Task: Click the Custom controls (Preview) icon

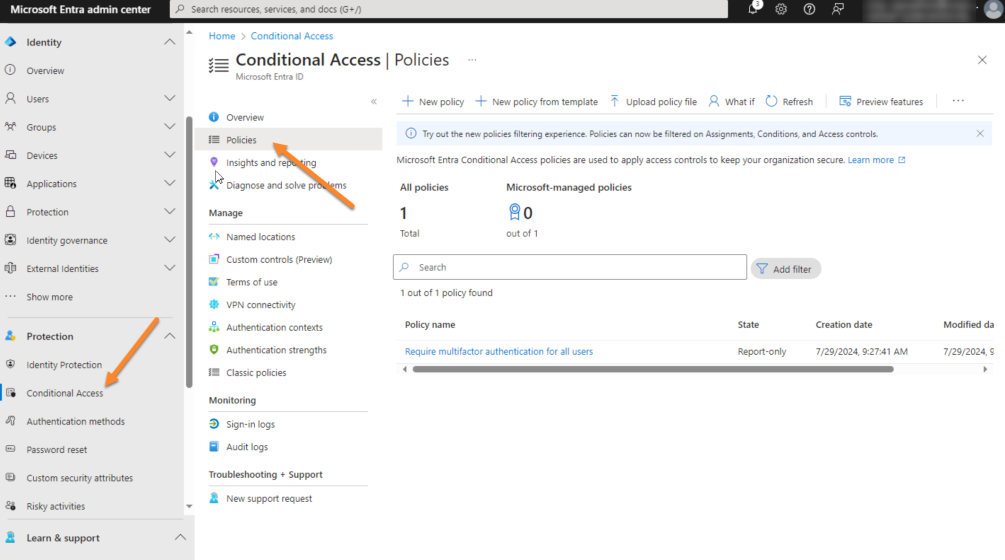Action: tap(214, 259)
